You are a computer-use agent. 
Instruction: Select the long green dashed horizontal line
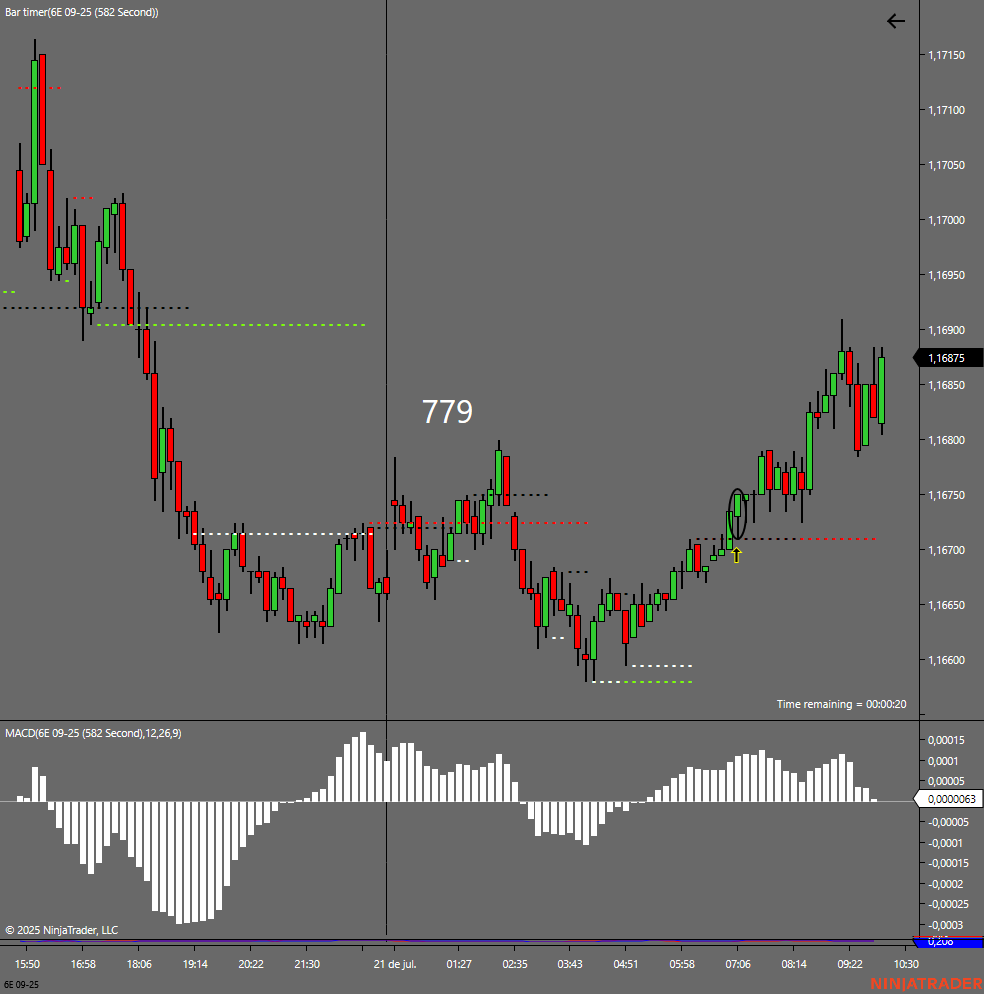[231, 325]
